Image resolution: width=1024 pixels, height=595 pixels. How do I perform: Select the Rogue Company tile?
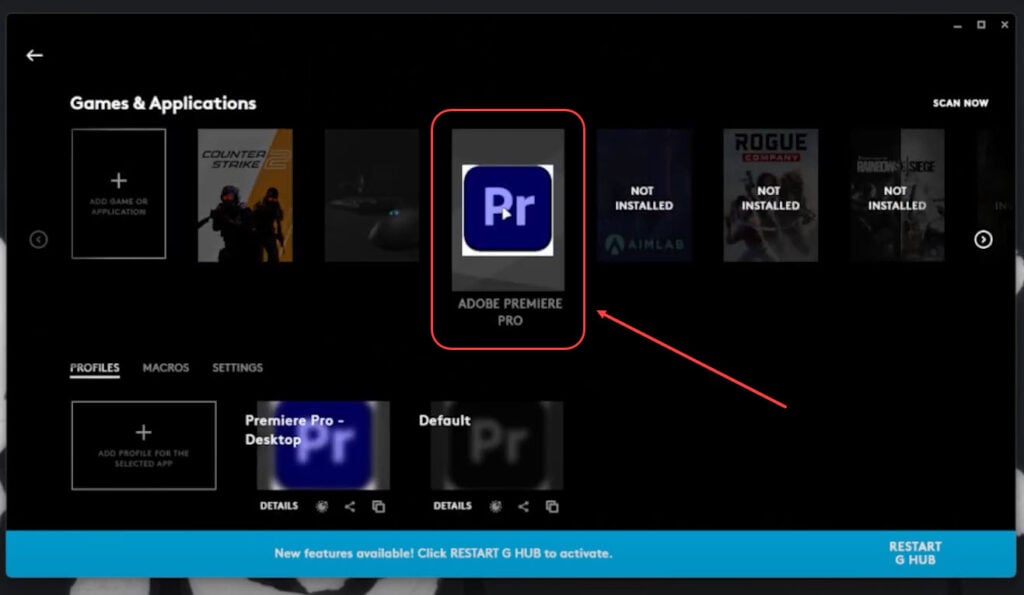[771, 195]
